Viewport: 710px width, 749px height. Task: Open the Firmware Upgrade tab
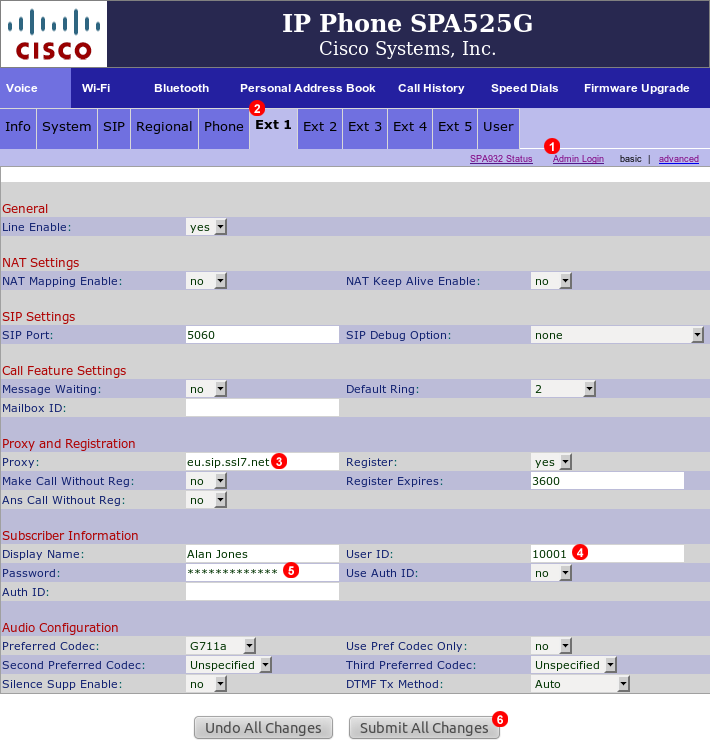pos(636,88)
